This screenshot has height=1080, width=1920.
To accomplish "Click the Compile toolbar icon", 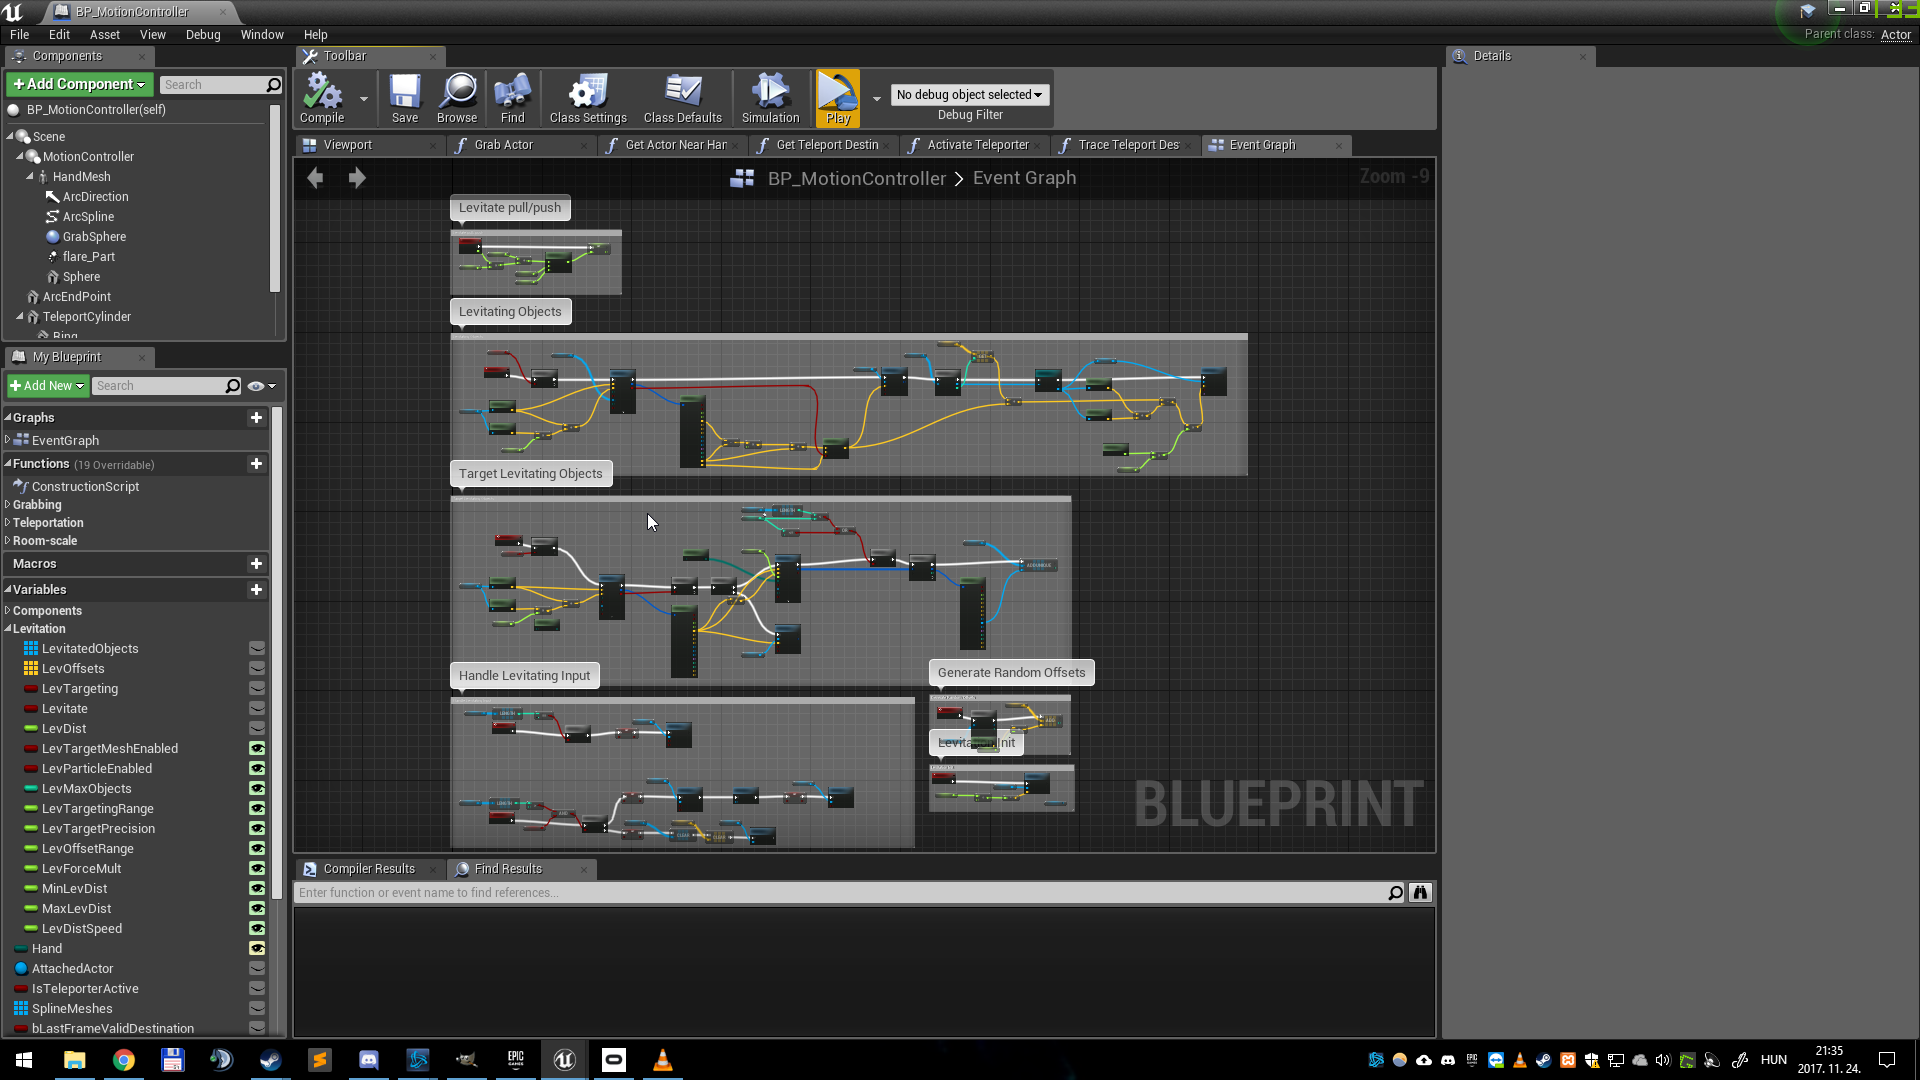I will click(322, 97).
